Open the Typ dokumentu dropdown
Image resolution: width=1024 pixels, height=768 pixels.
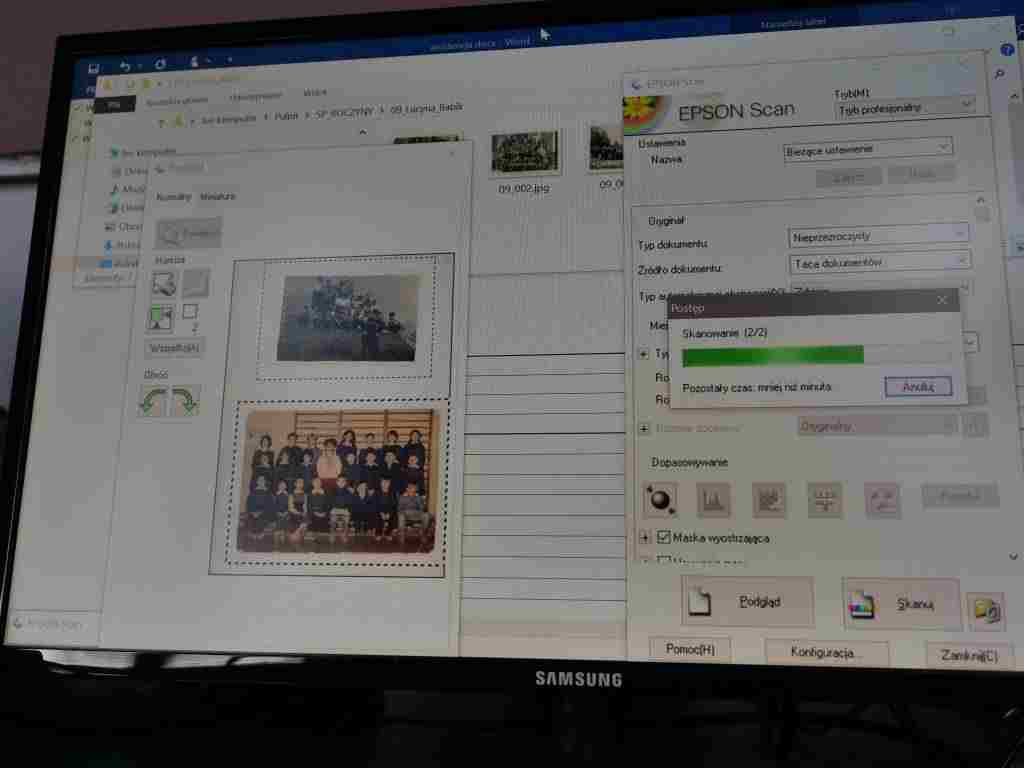click(878, 236)
